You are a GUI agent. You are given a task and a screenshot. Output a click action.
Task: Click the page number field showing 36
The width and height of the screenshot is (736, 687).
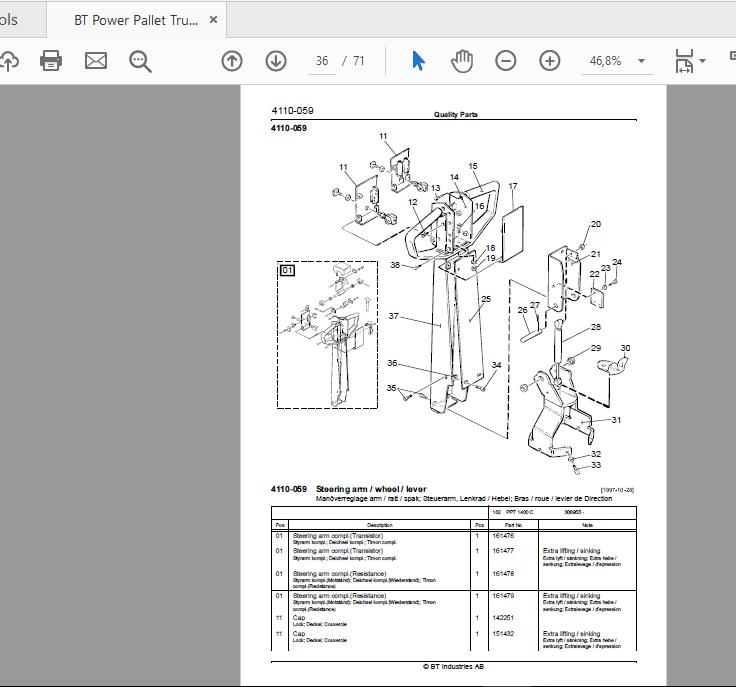[x=322, y=61]
